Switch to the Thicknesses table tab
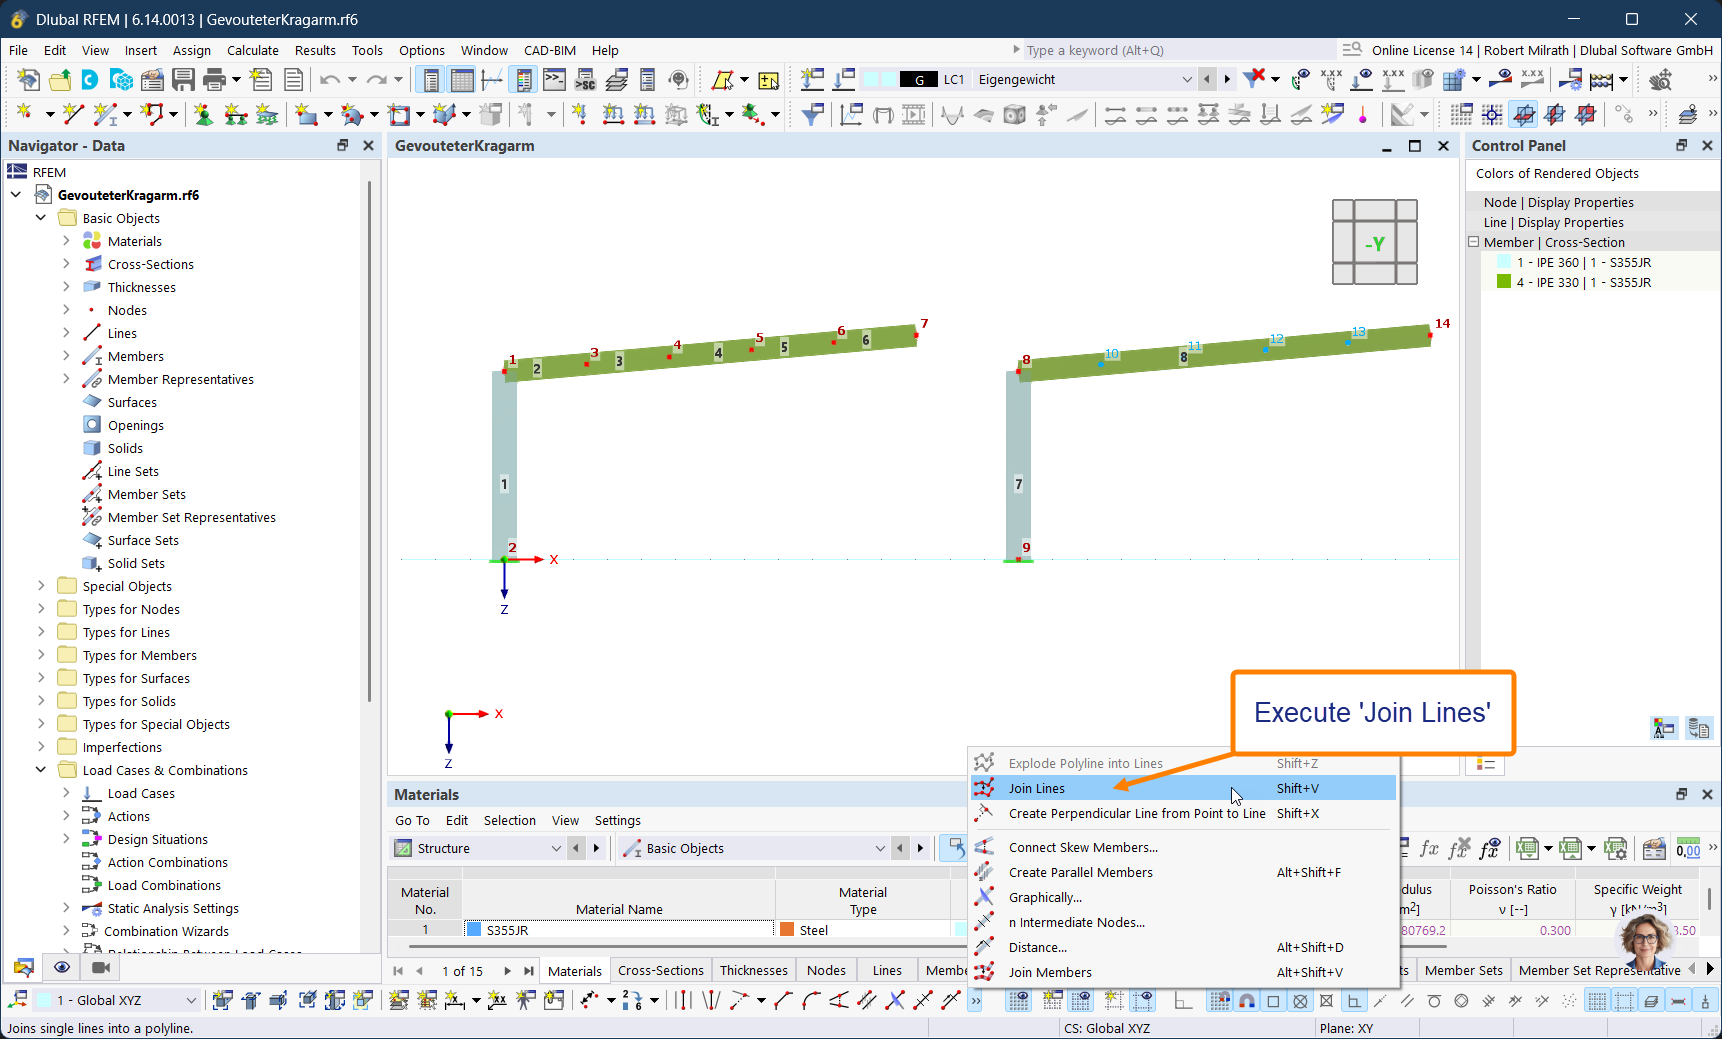The image size is (1722, 1039). pos(754,970)
